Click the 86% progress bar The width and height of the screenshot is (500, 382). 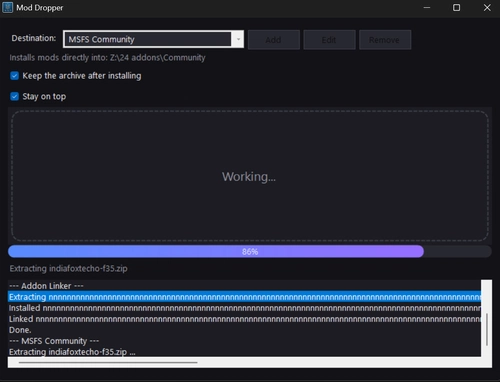[250, 252]
